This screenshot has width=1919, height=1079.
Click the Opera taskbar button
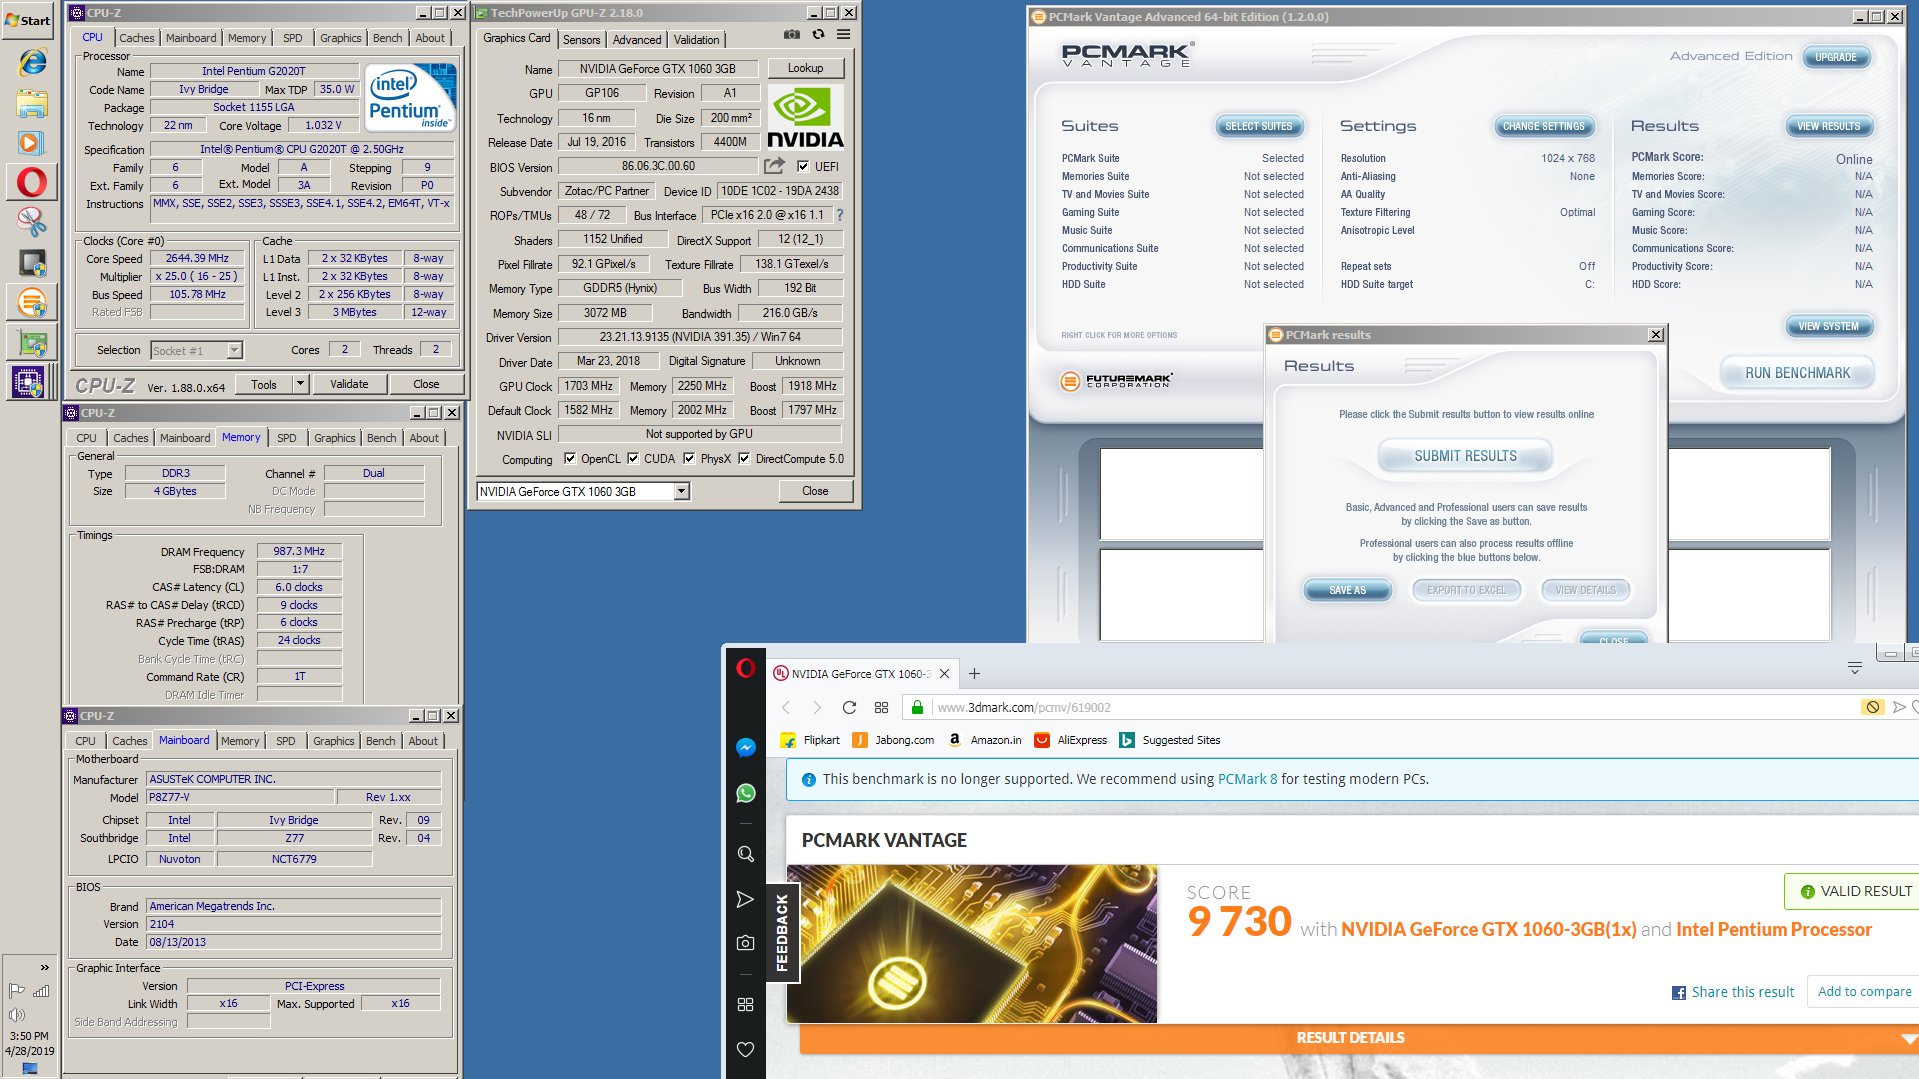pyautogui.click(x=31, y=182)
